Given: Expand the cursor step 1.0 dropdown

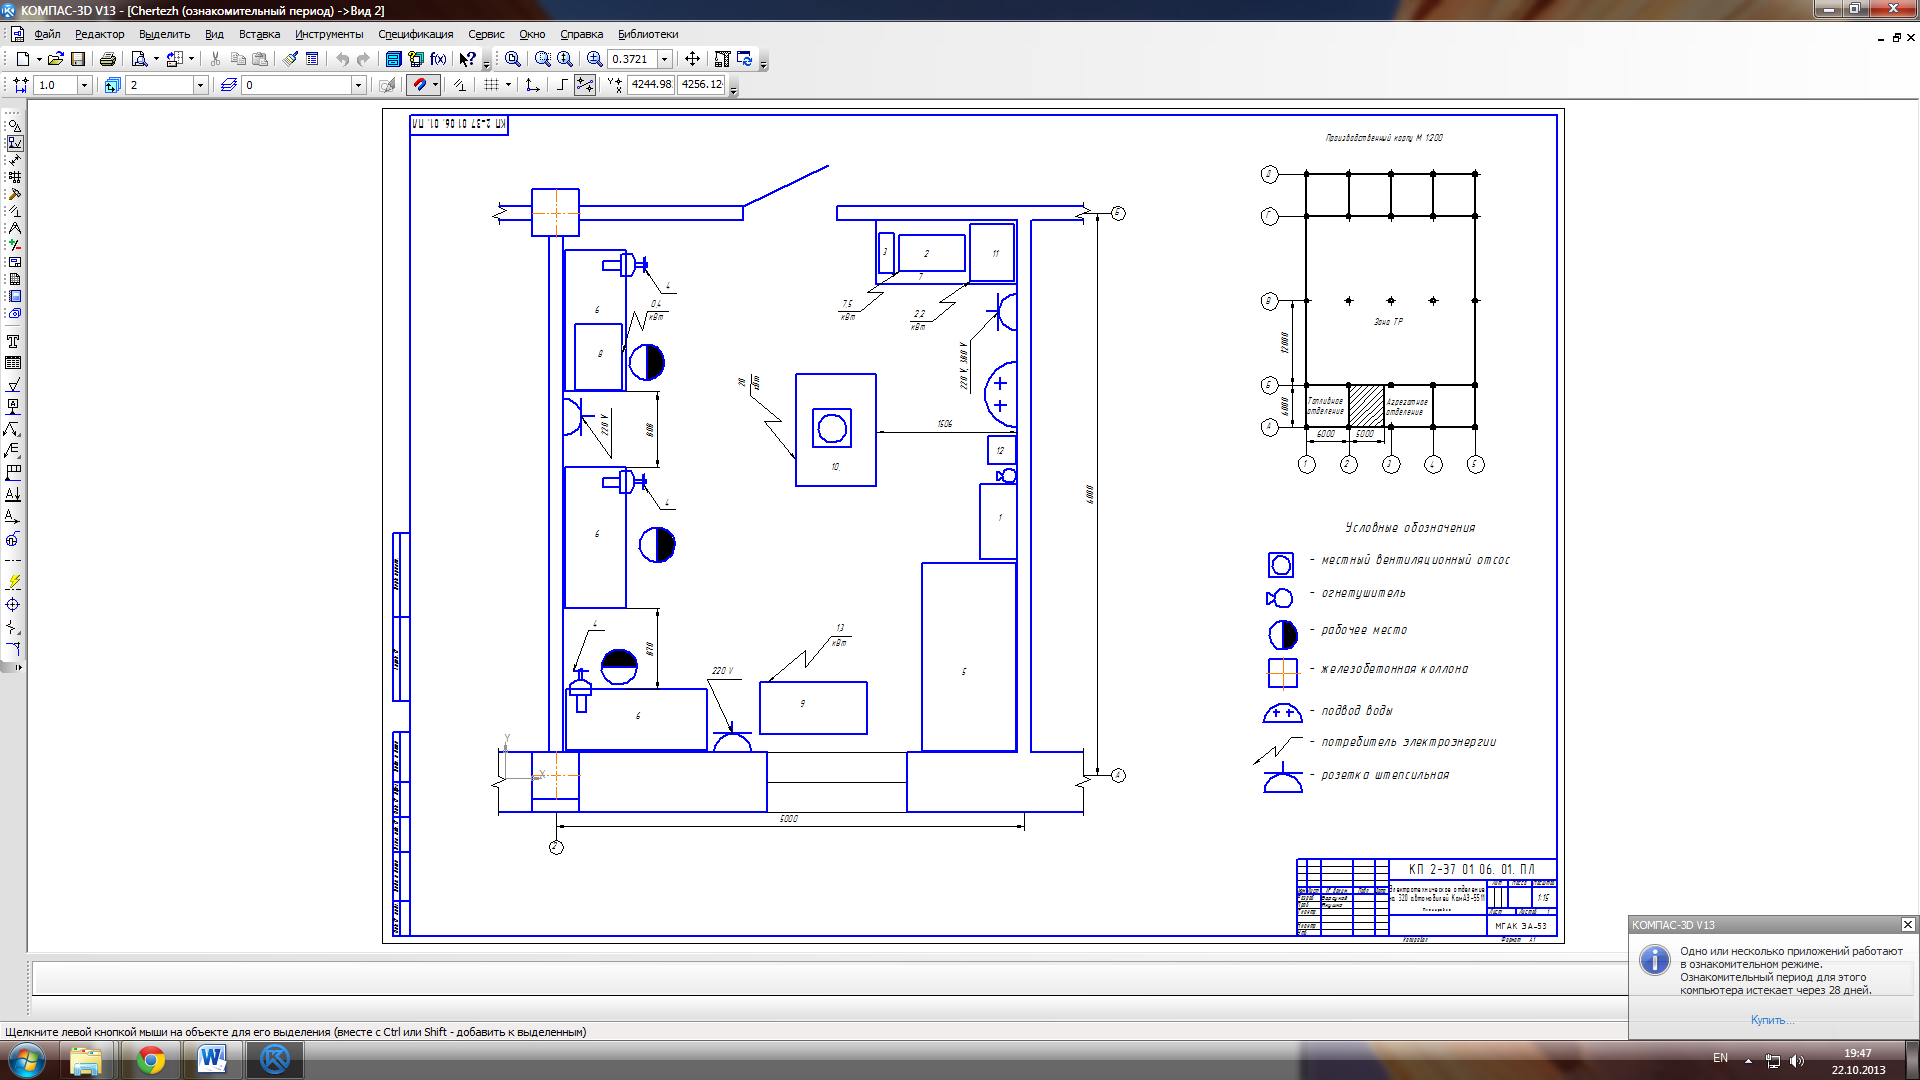Looking at the screenshot, I should tap(85, 85).
